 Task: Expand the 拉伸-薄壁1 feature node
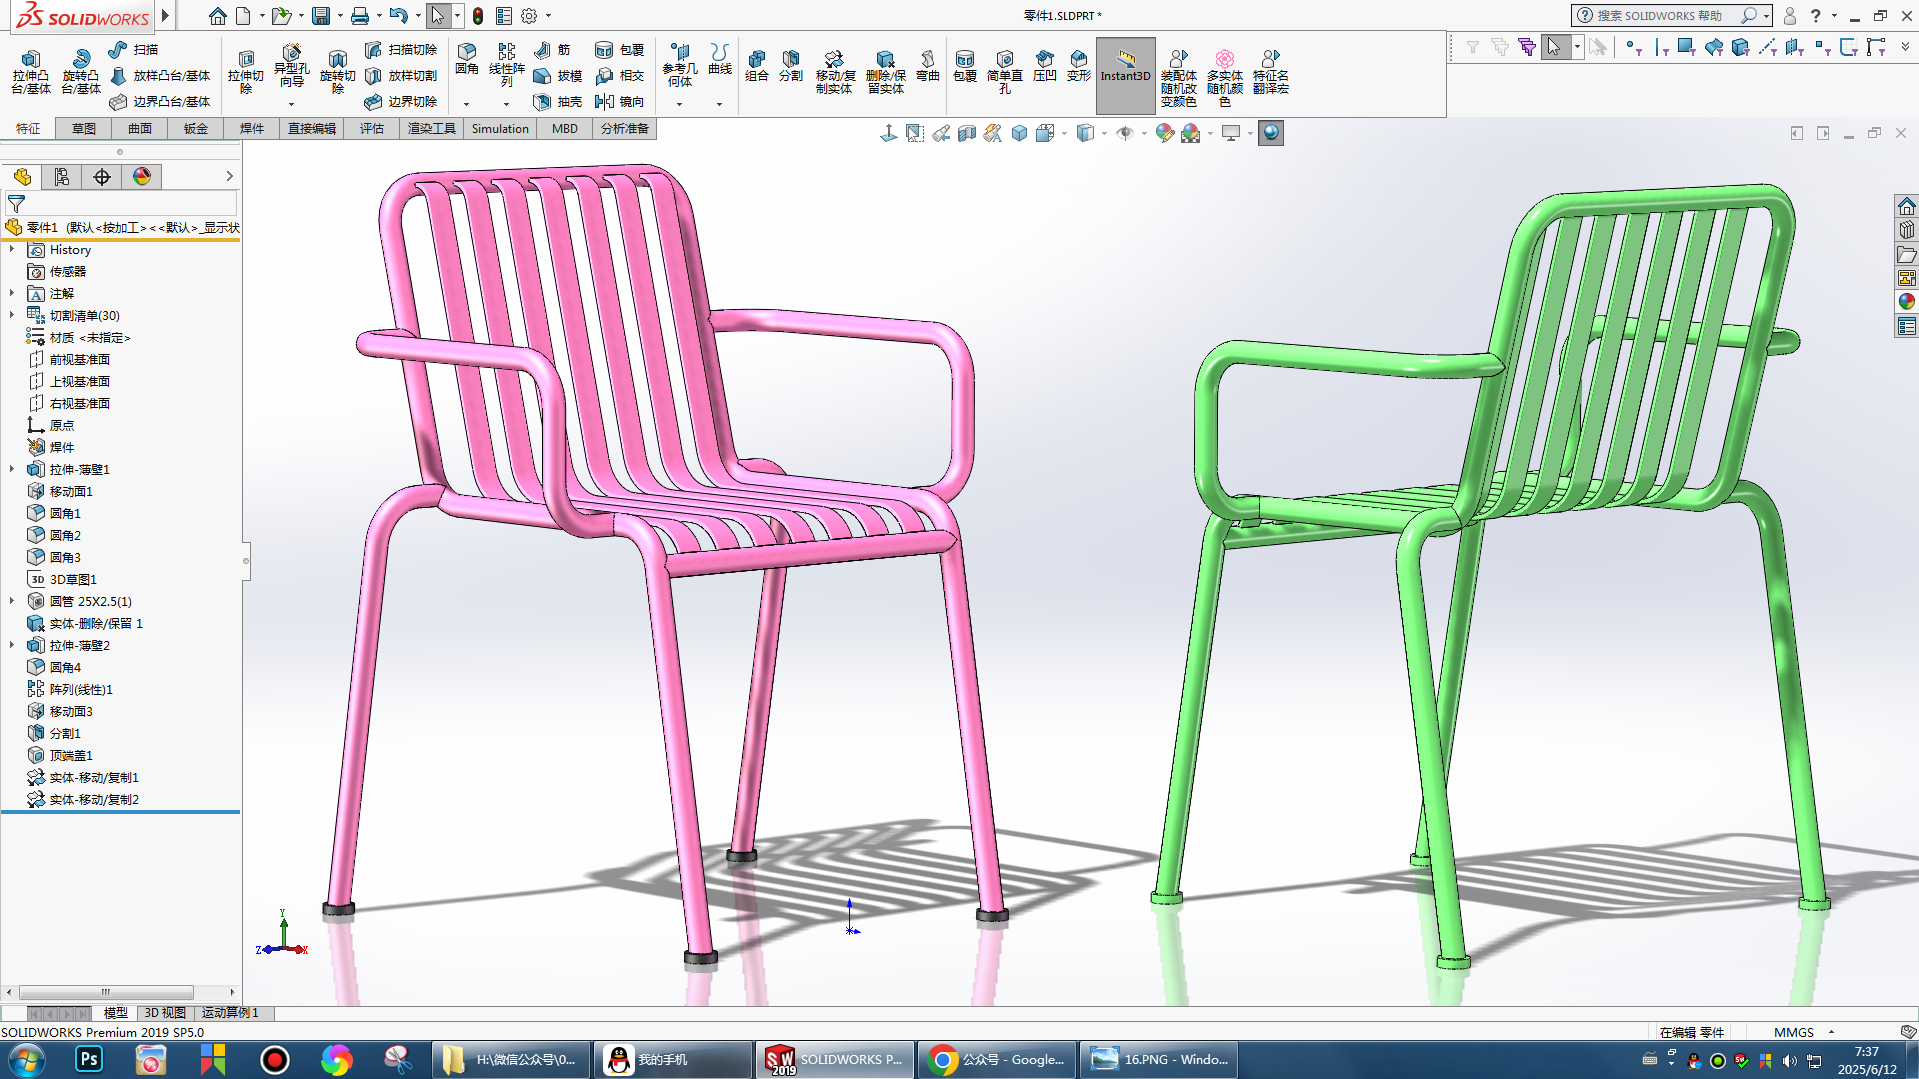pos(12,469)
